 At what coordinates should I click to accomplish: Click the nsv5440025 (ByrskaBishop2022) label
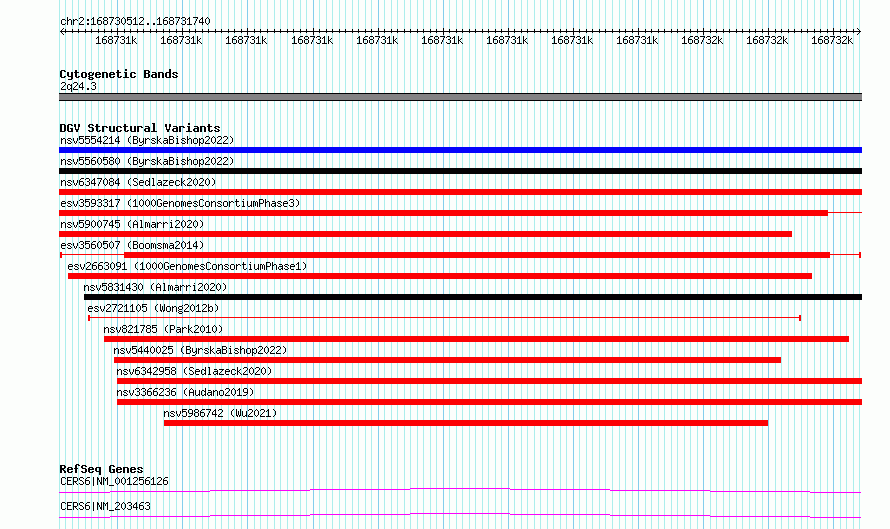(x=200, y=350)
